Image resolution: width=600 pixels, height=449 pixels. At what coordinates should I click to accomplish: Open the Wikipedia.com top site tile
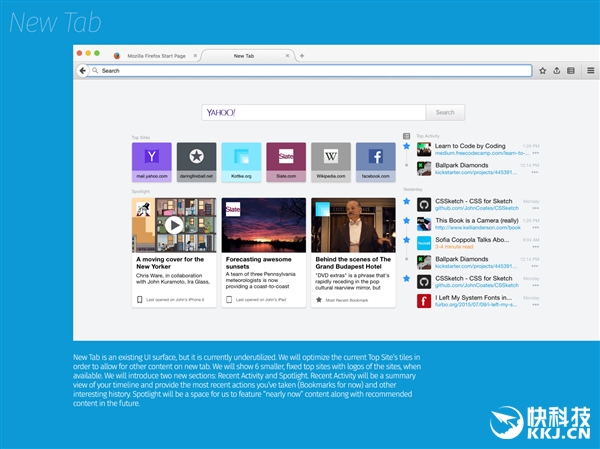tap(331, 162)
